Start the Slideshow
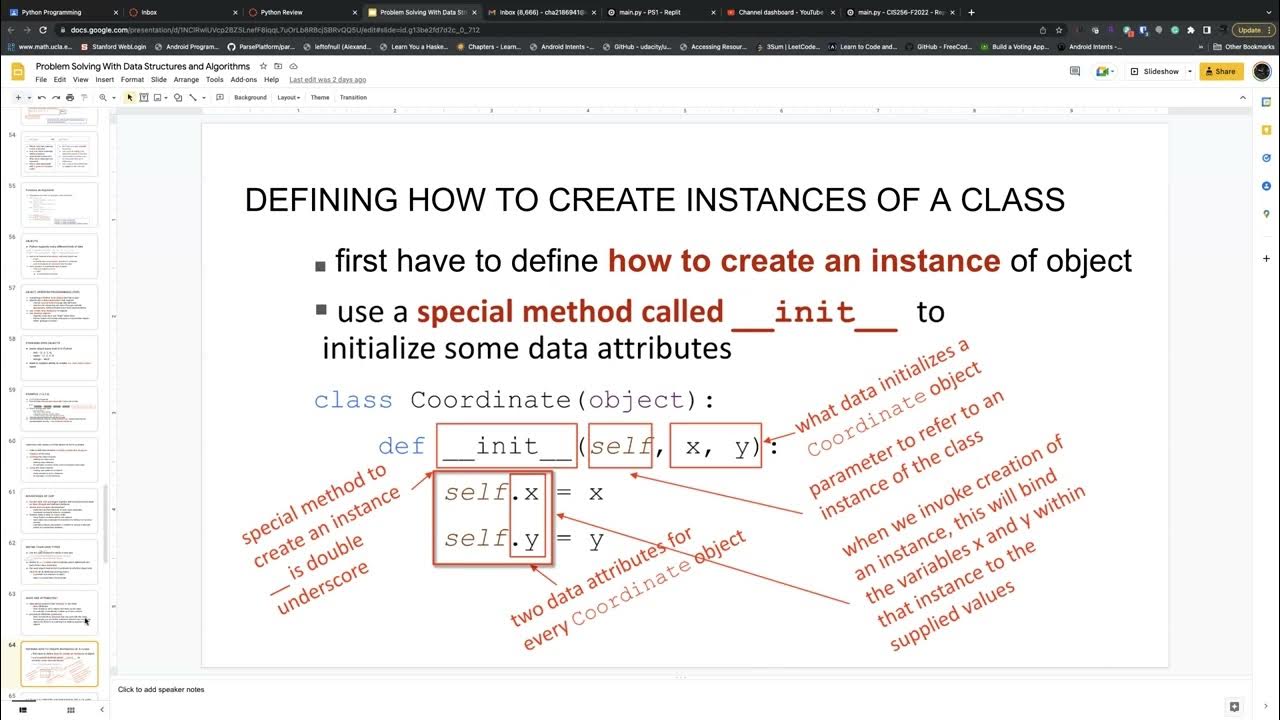The width and height of the screenshot is (1280, 720). [1155, 71]
